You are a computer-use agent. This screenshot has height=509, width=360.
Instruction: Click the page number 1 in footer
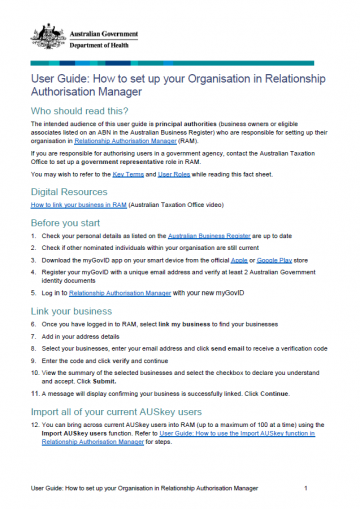pos(306,488)
